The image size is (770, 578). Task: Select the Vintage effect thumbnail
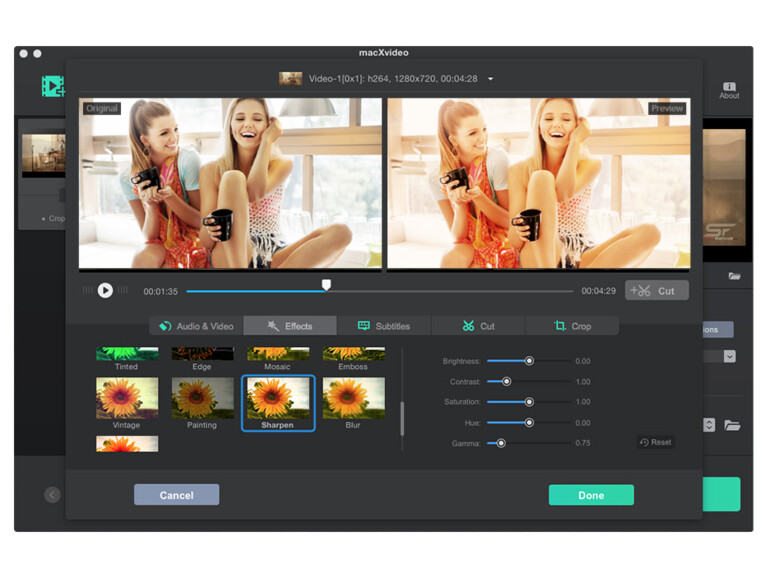tap(127, 398)
